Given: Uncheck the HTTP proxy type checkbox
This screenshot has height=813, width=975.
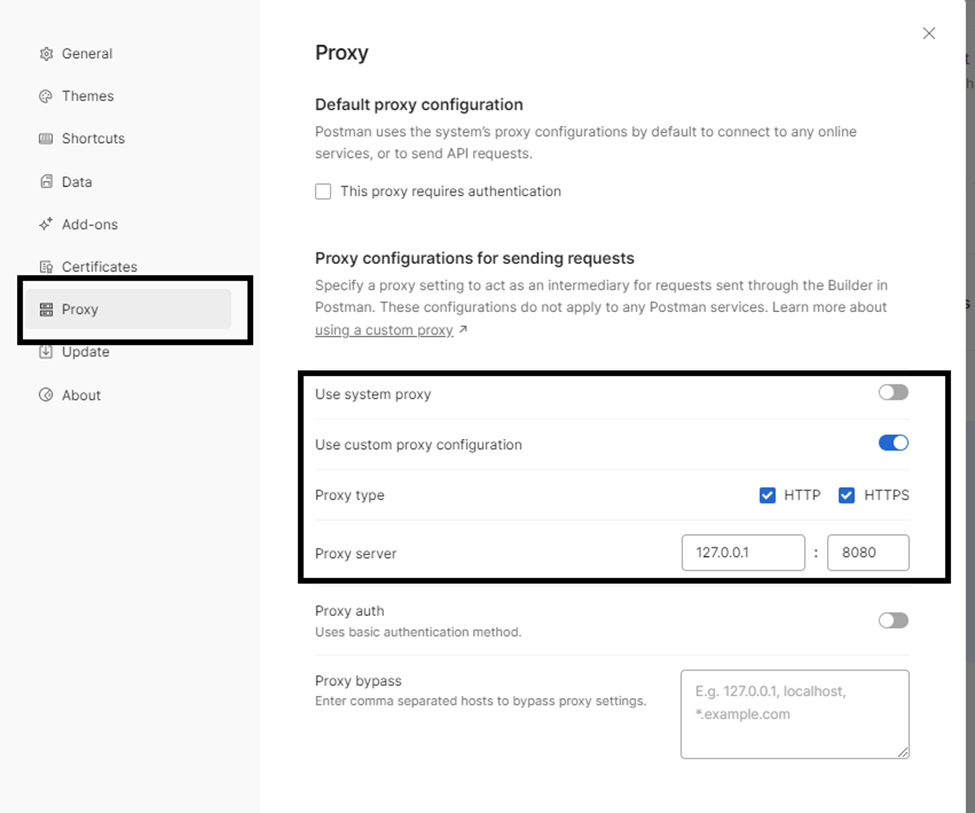Looking at the screenshot, I should [x=767, y=494].
